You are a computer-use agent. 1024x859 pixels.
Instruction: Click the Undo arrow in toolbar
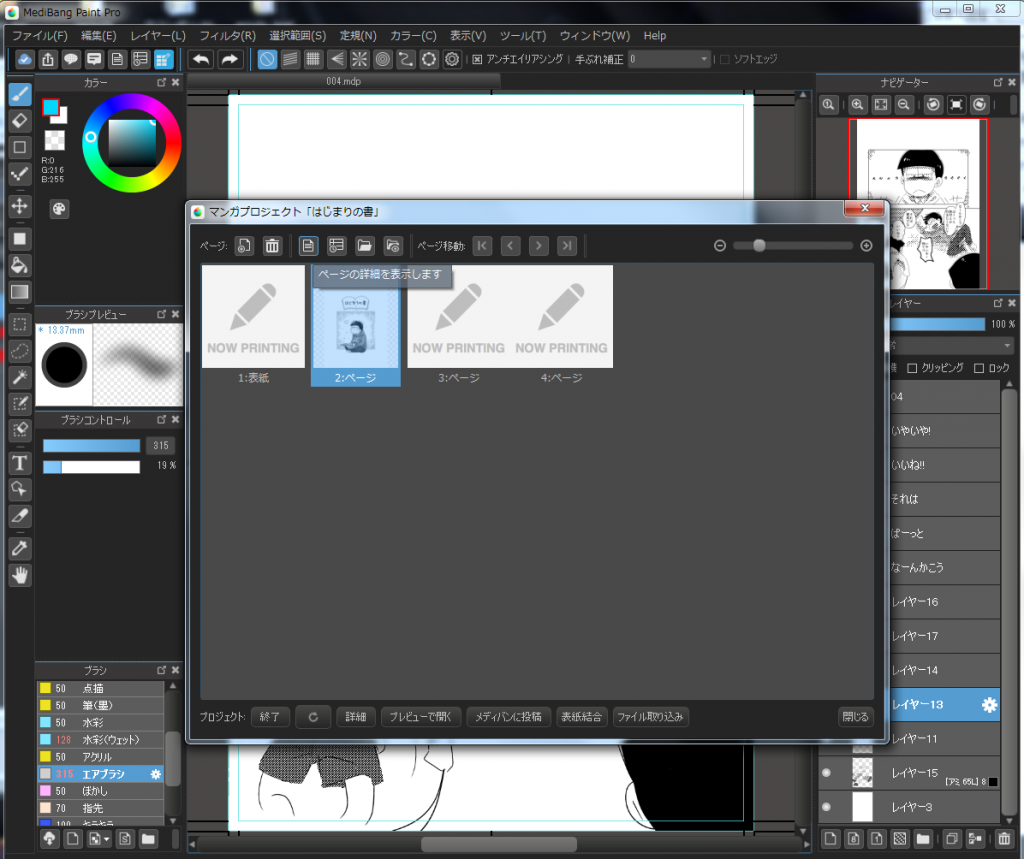tap(201, 59)
